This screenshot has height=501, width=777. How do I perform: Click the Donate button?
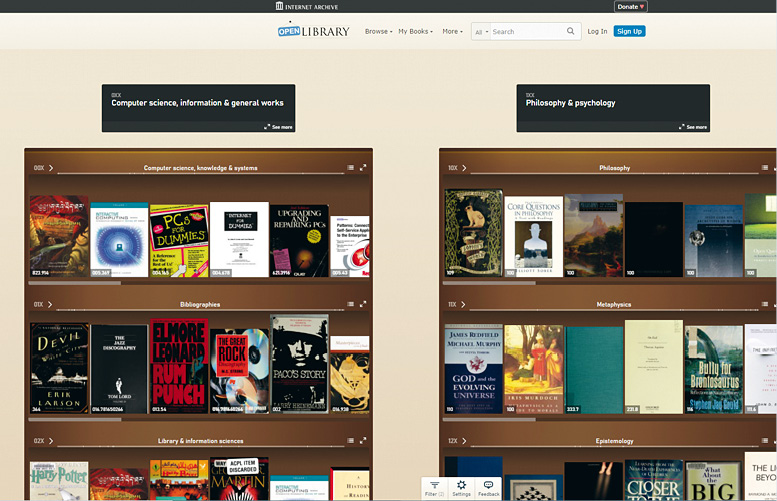631,6
